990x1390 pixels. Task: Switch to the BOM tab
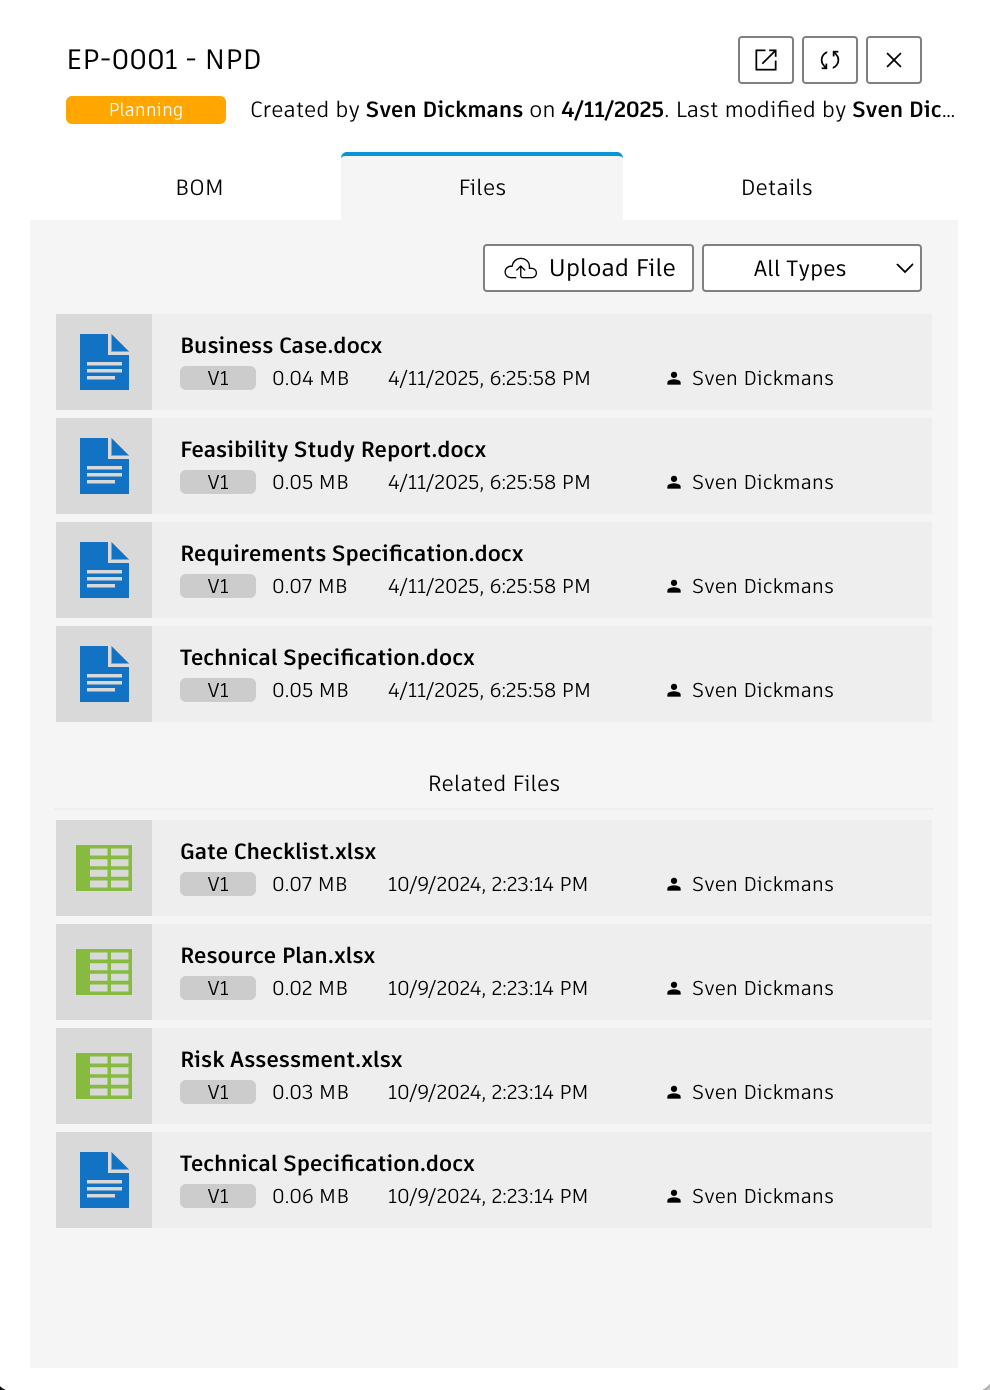(x=199, y=188)
